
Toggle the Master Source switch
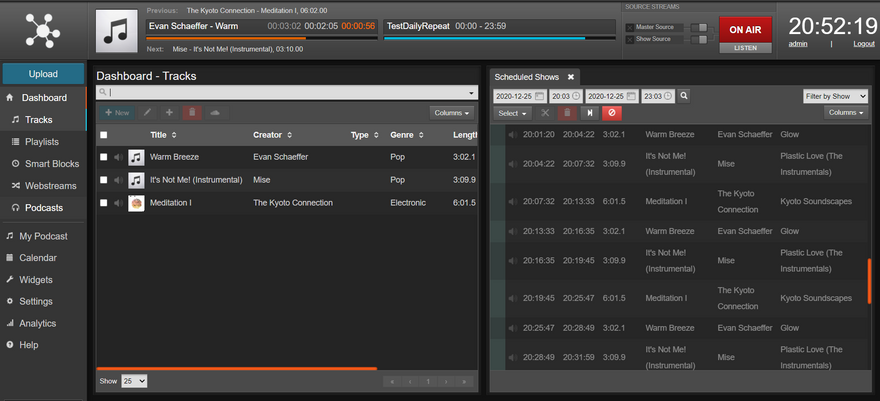(x=700, y=27)
